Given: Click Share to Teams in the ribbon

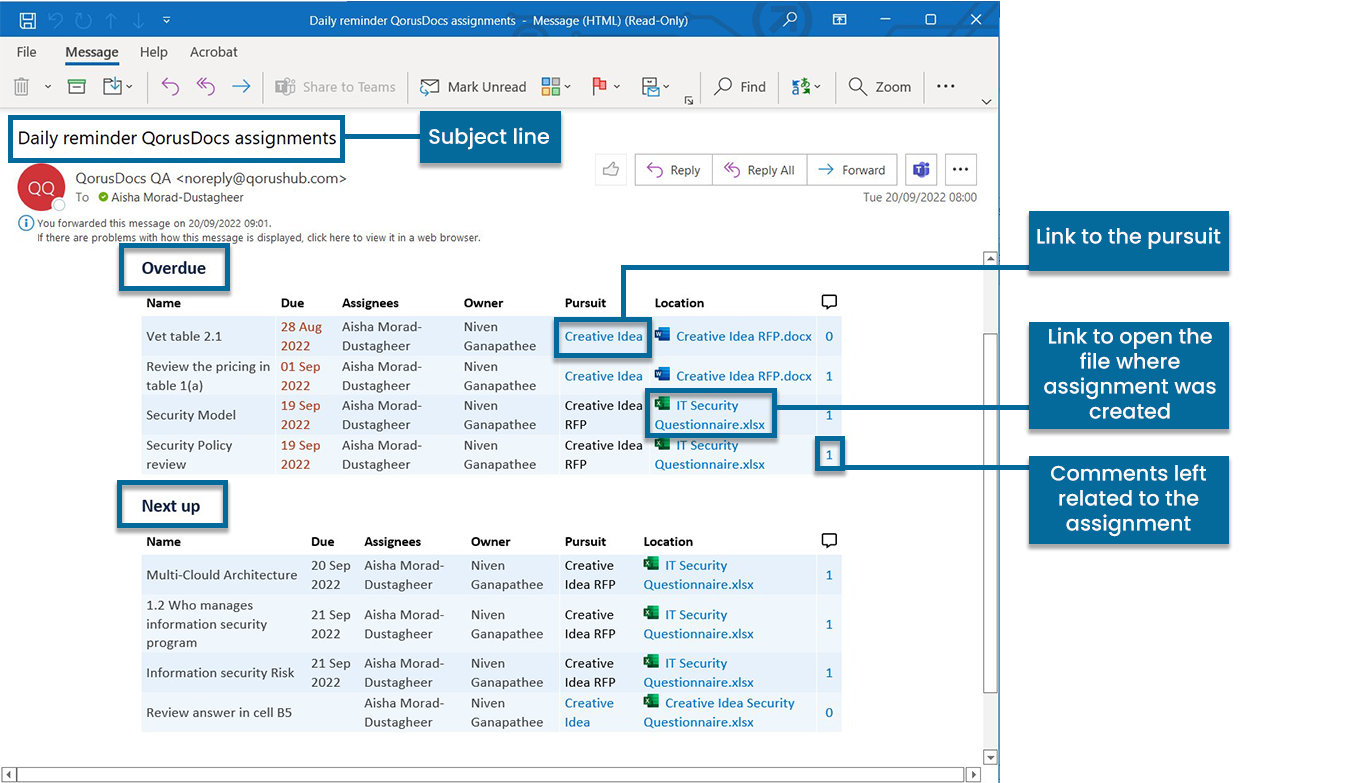Looking at the screenshot, I should [x=336, y=87].
